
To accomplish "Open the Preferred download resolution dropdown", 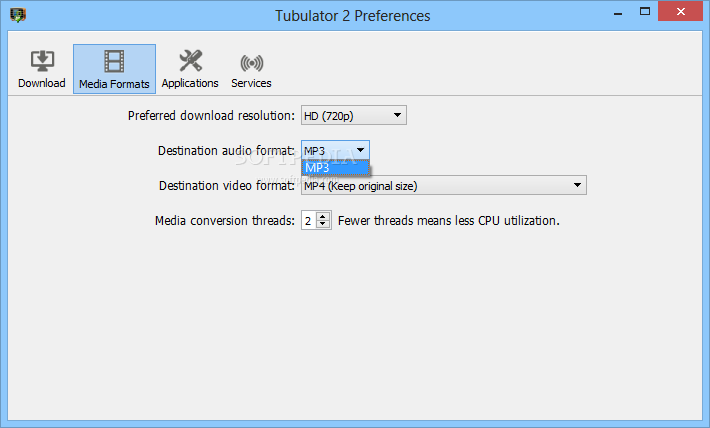I will click(354, 115).
